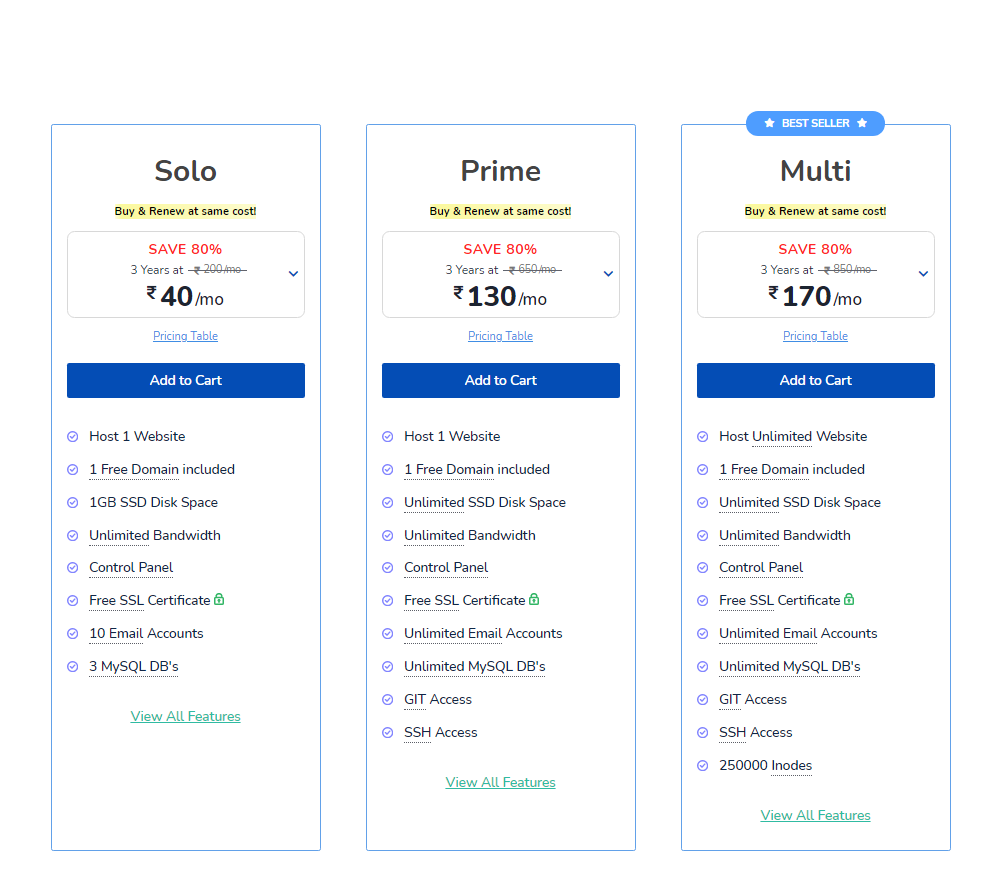994x876 pixels.
Task: Add the Multi plan to cart
Action: [816, 380]
